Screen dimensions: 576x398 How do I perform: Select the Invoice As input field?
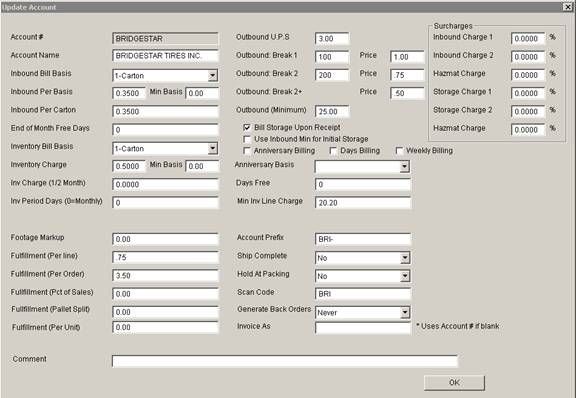(363, 327)
